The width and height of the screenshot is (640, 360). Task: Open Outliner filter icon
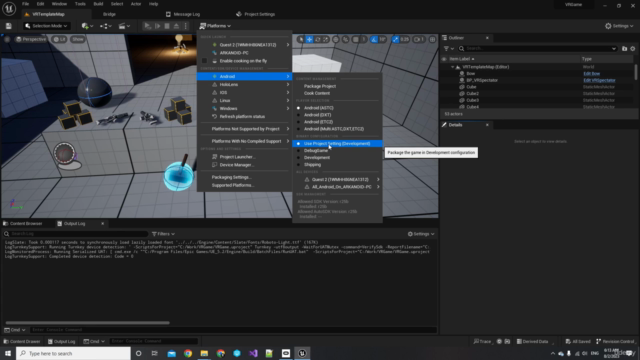[x=448, y=49]
